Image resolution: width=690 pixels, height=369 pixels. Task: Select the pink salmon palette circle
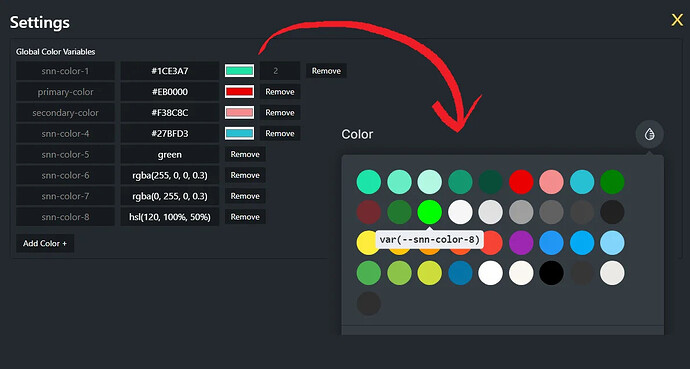pyautogui.click(x=551, y=182)
